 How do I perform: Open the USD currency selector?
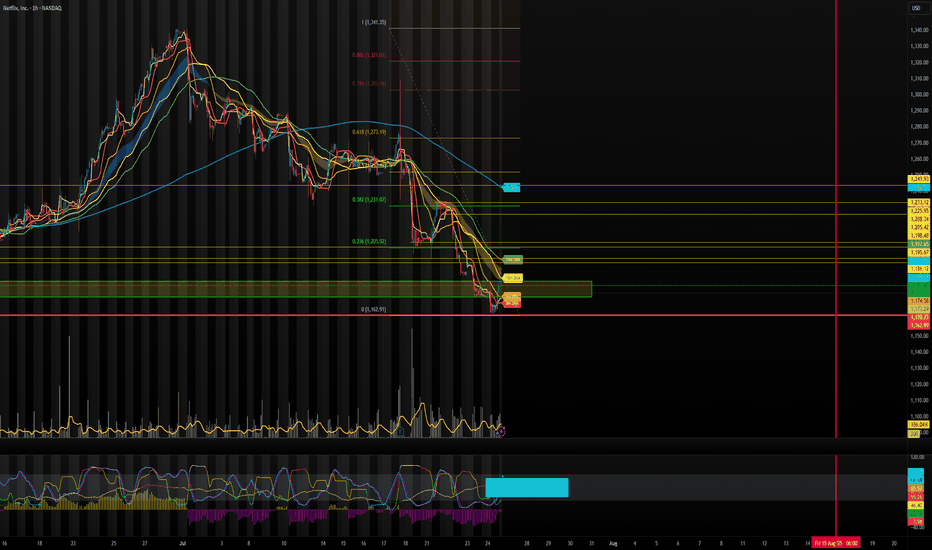coord(916,8)
